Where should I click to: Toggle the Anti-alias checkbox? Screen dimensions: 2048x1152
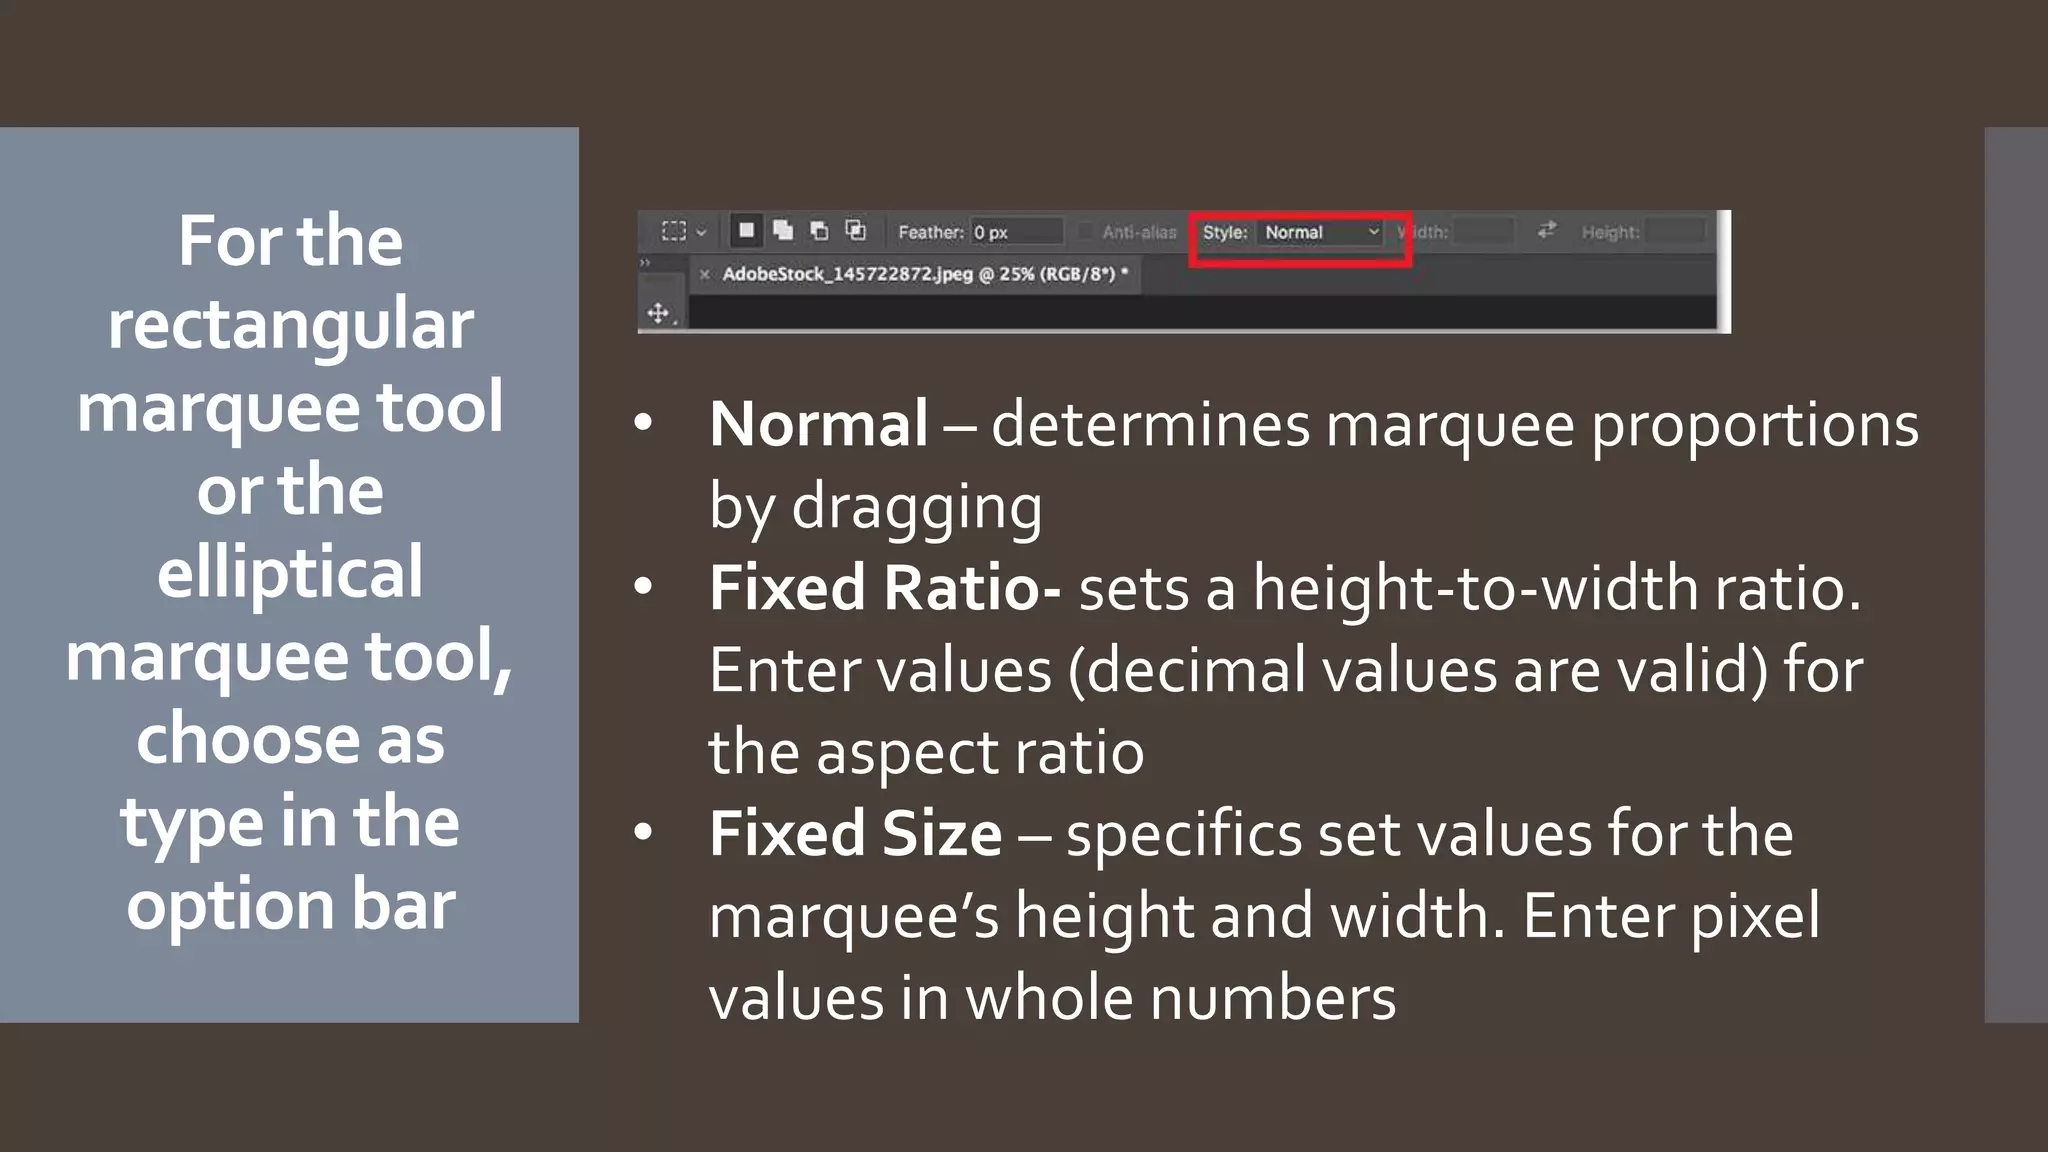(x=1086, y=232)
